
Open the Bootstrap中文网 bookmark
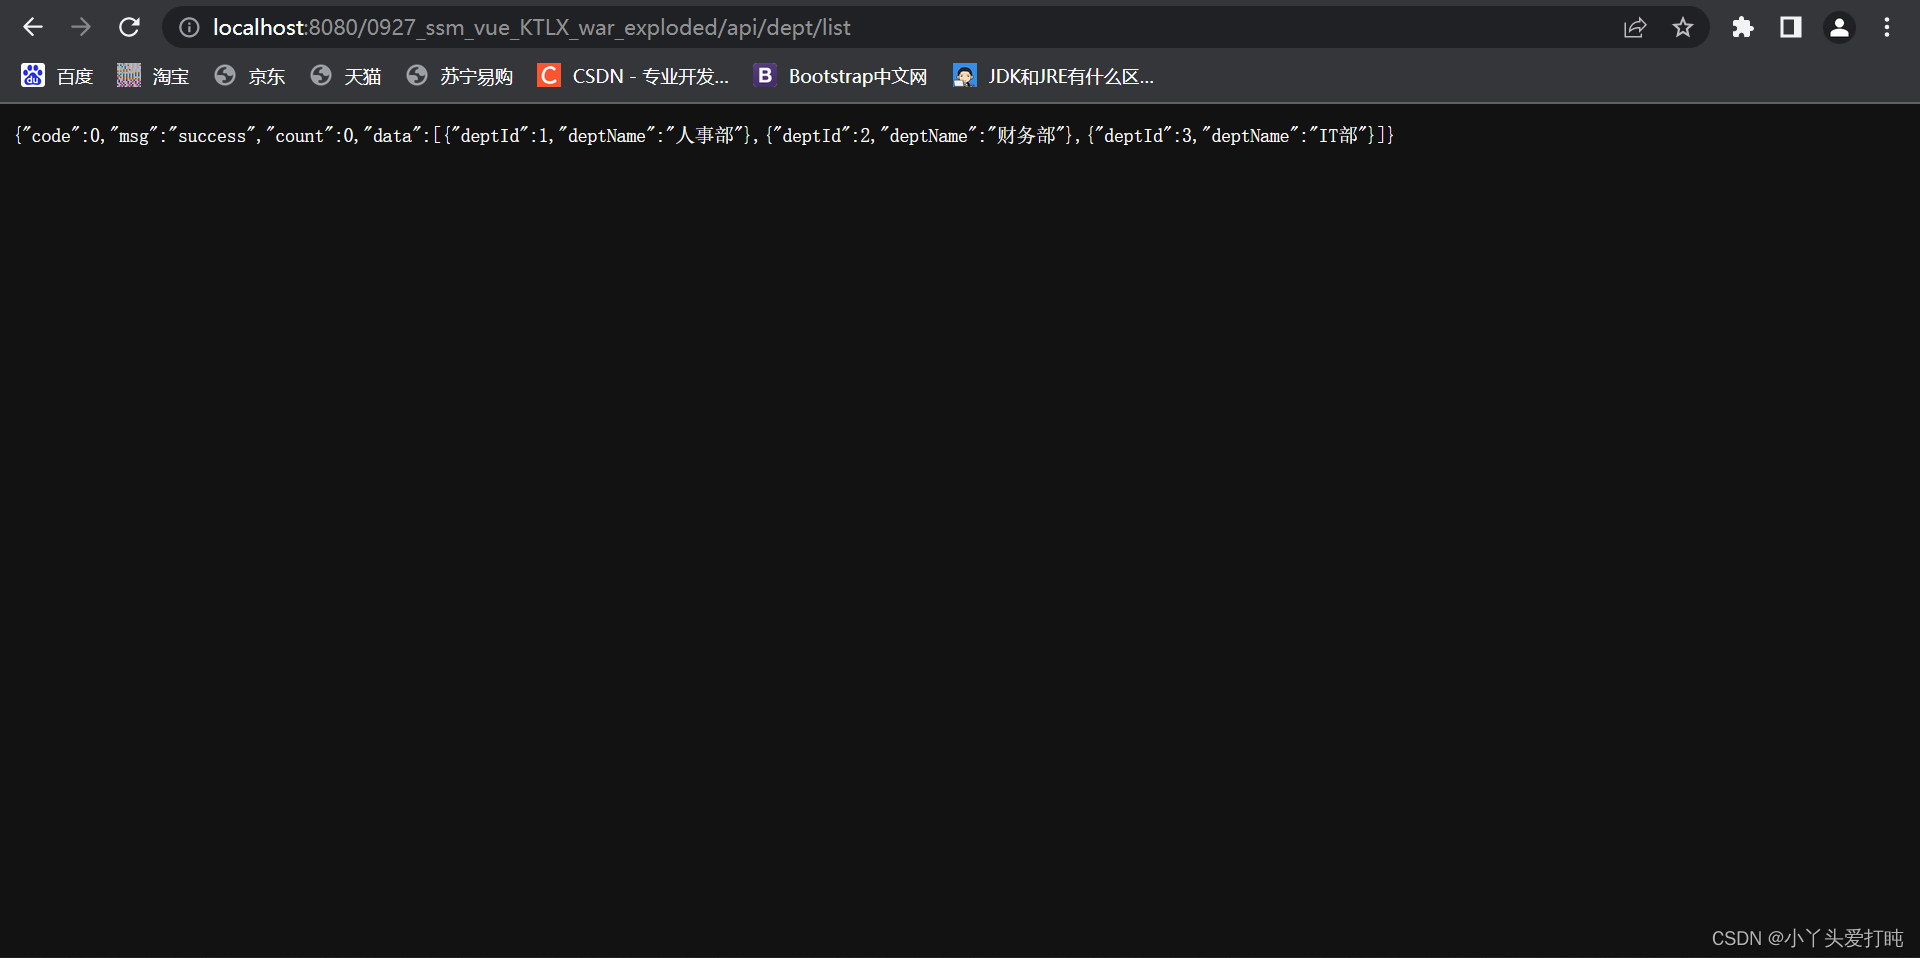point(840,76)
